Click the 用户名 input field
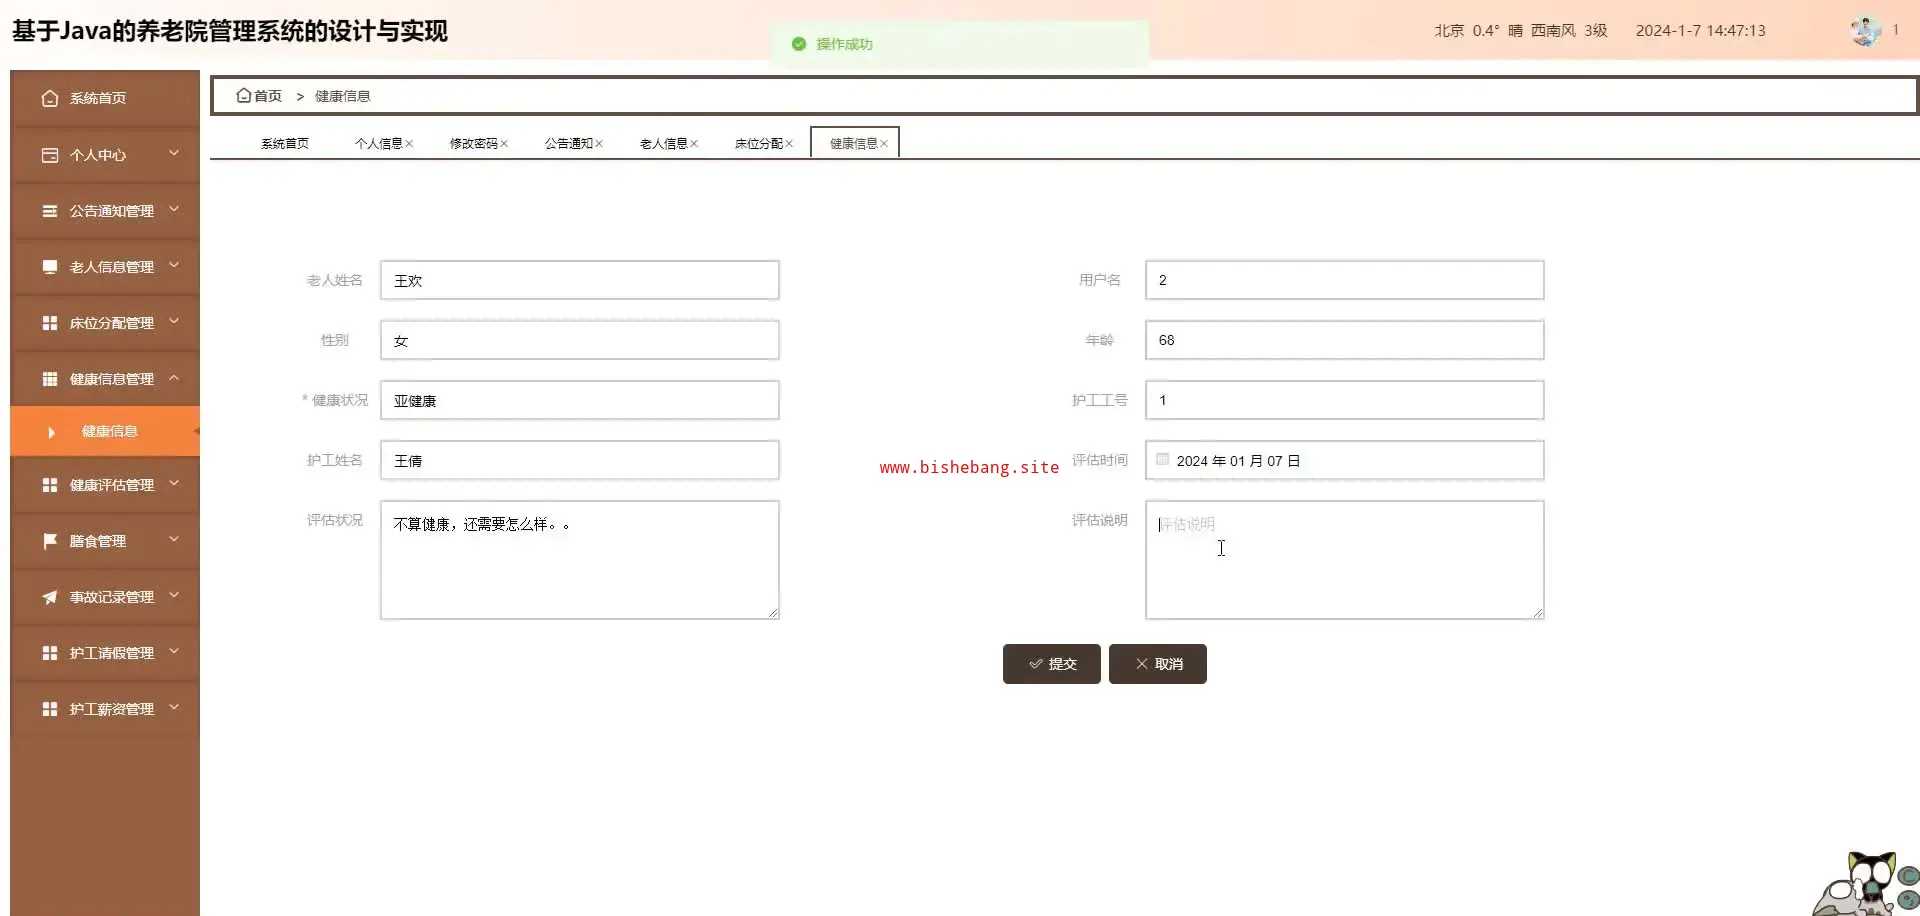Image resolution: width=1920 pixels, height=916 pixels. point(1345,280)
